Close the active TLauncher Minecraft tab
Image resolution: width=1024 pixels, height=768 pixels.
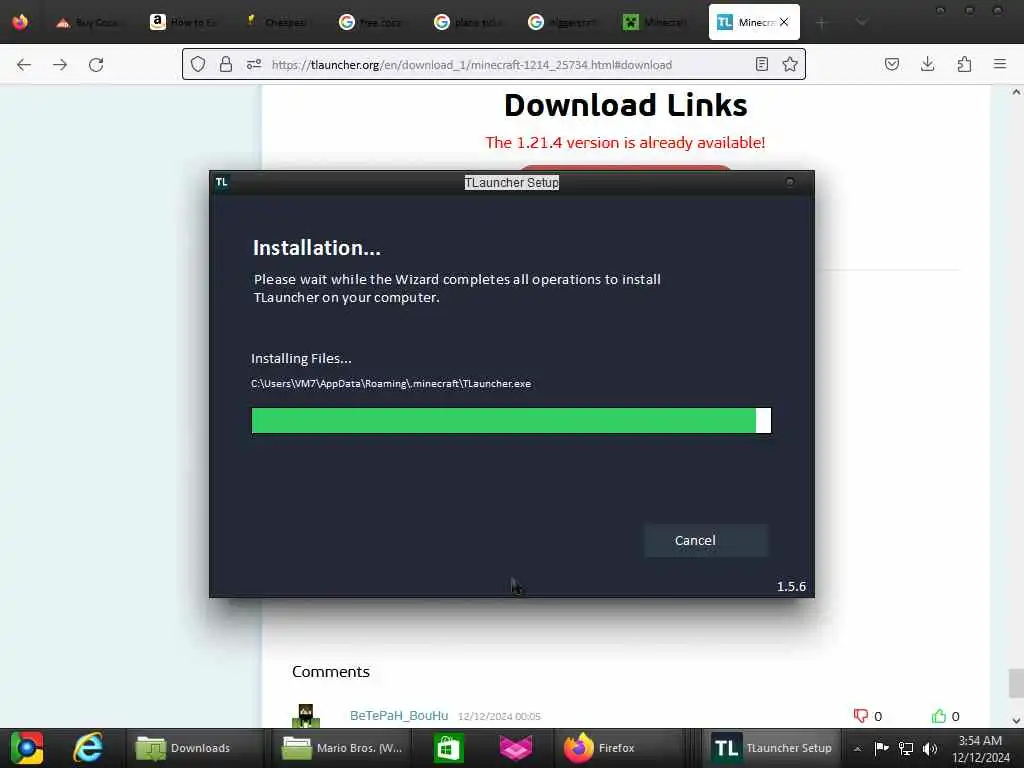pos(784,22)
